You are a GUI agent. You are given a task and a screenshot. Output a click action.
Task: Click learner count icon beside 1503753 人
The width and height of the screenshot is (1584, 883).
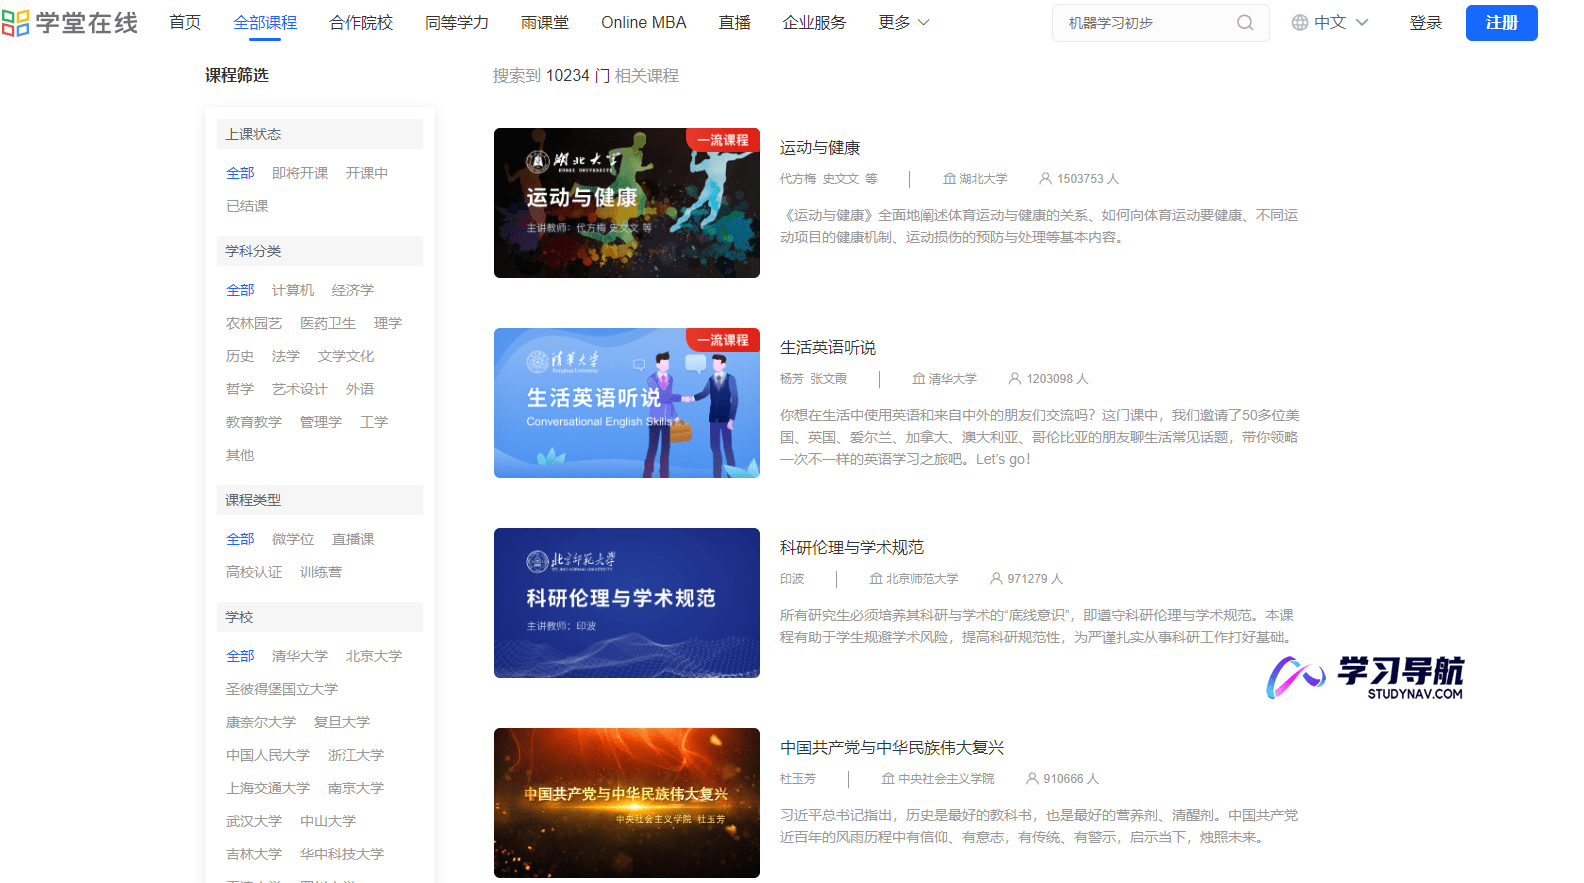(1045, 179)
